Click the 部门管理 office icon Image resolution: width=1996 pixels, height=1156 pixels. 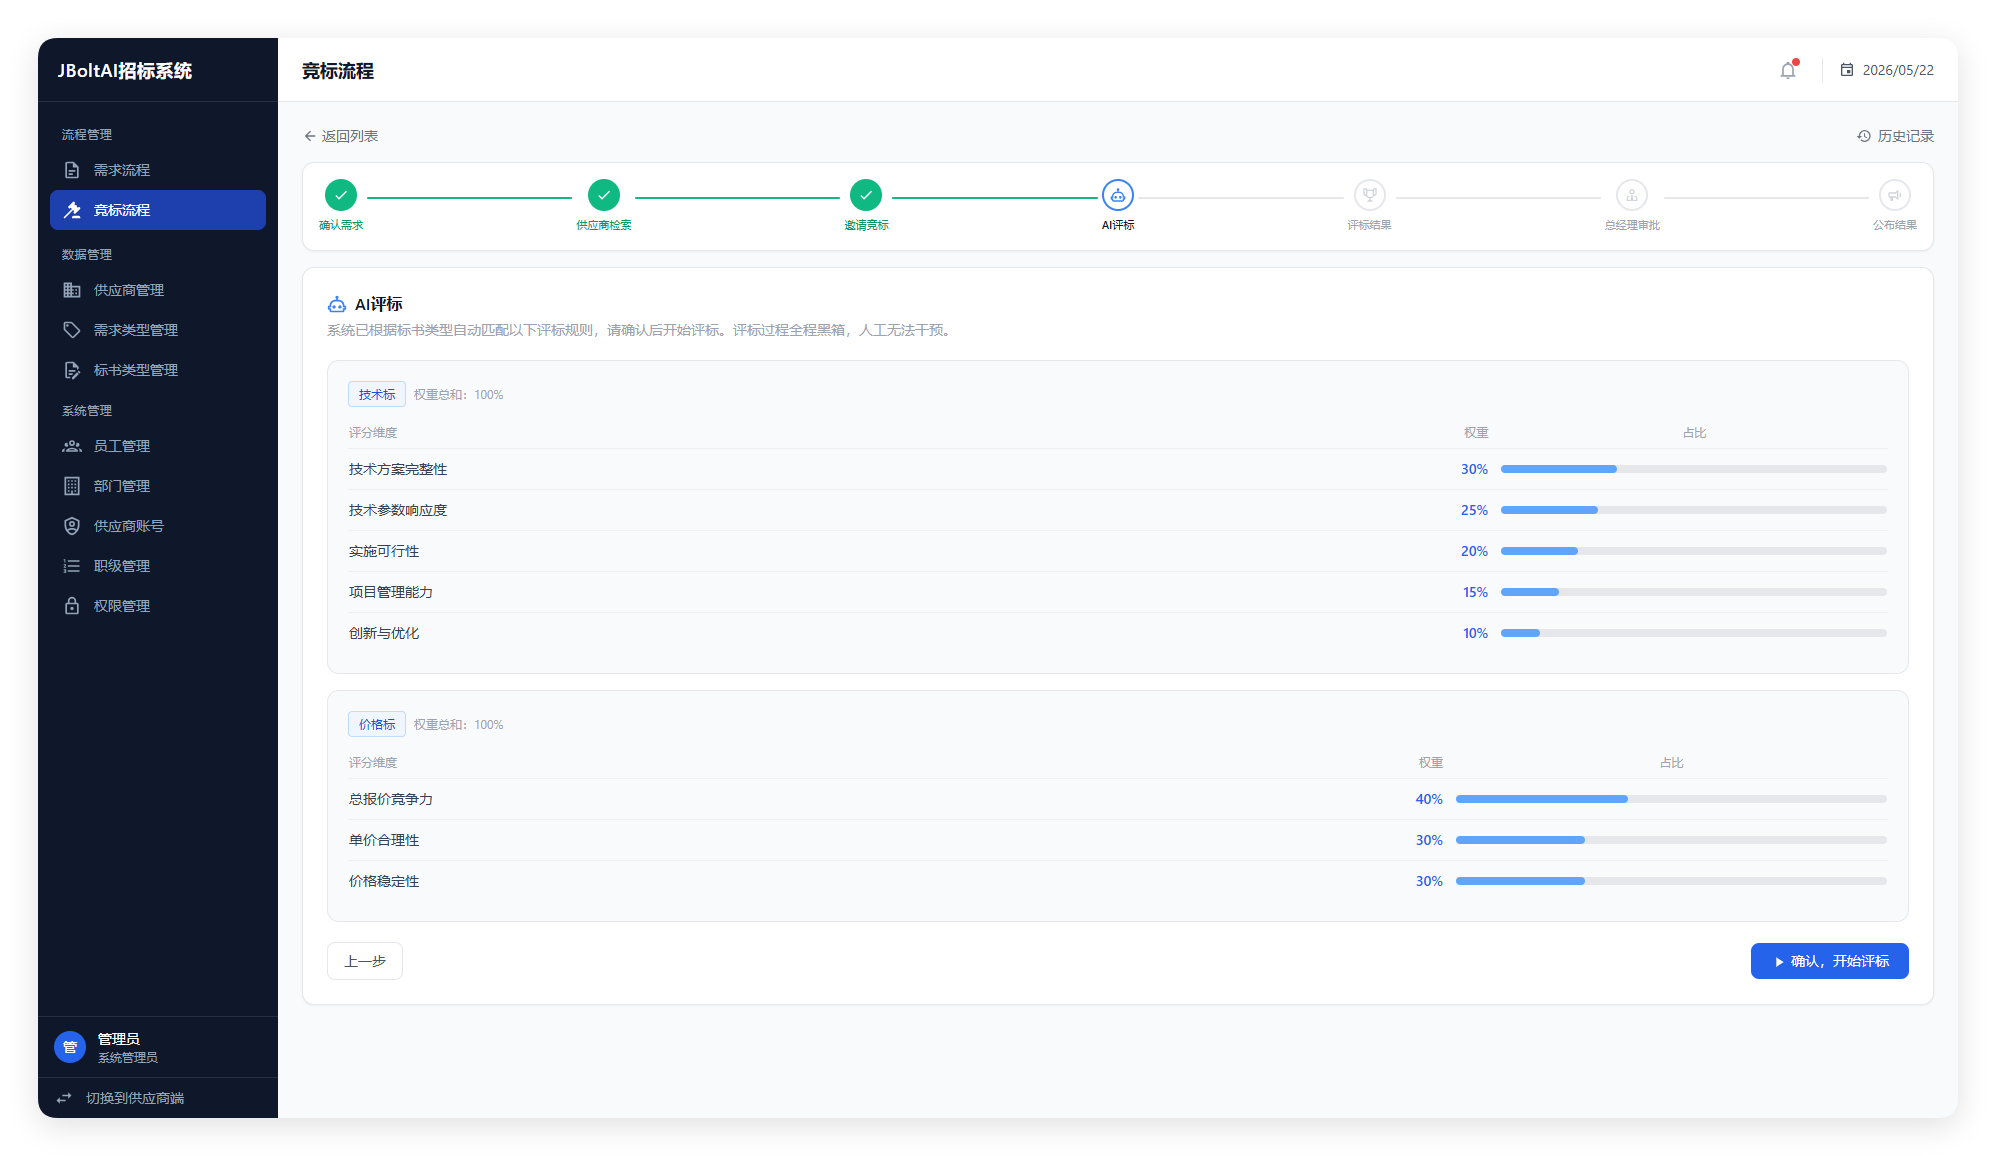72,486
